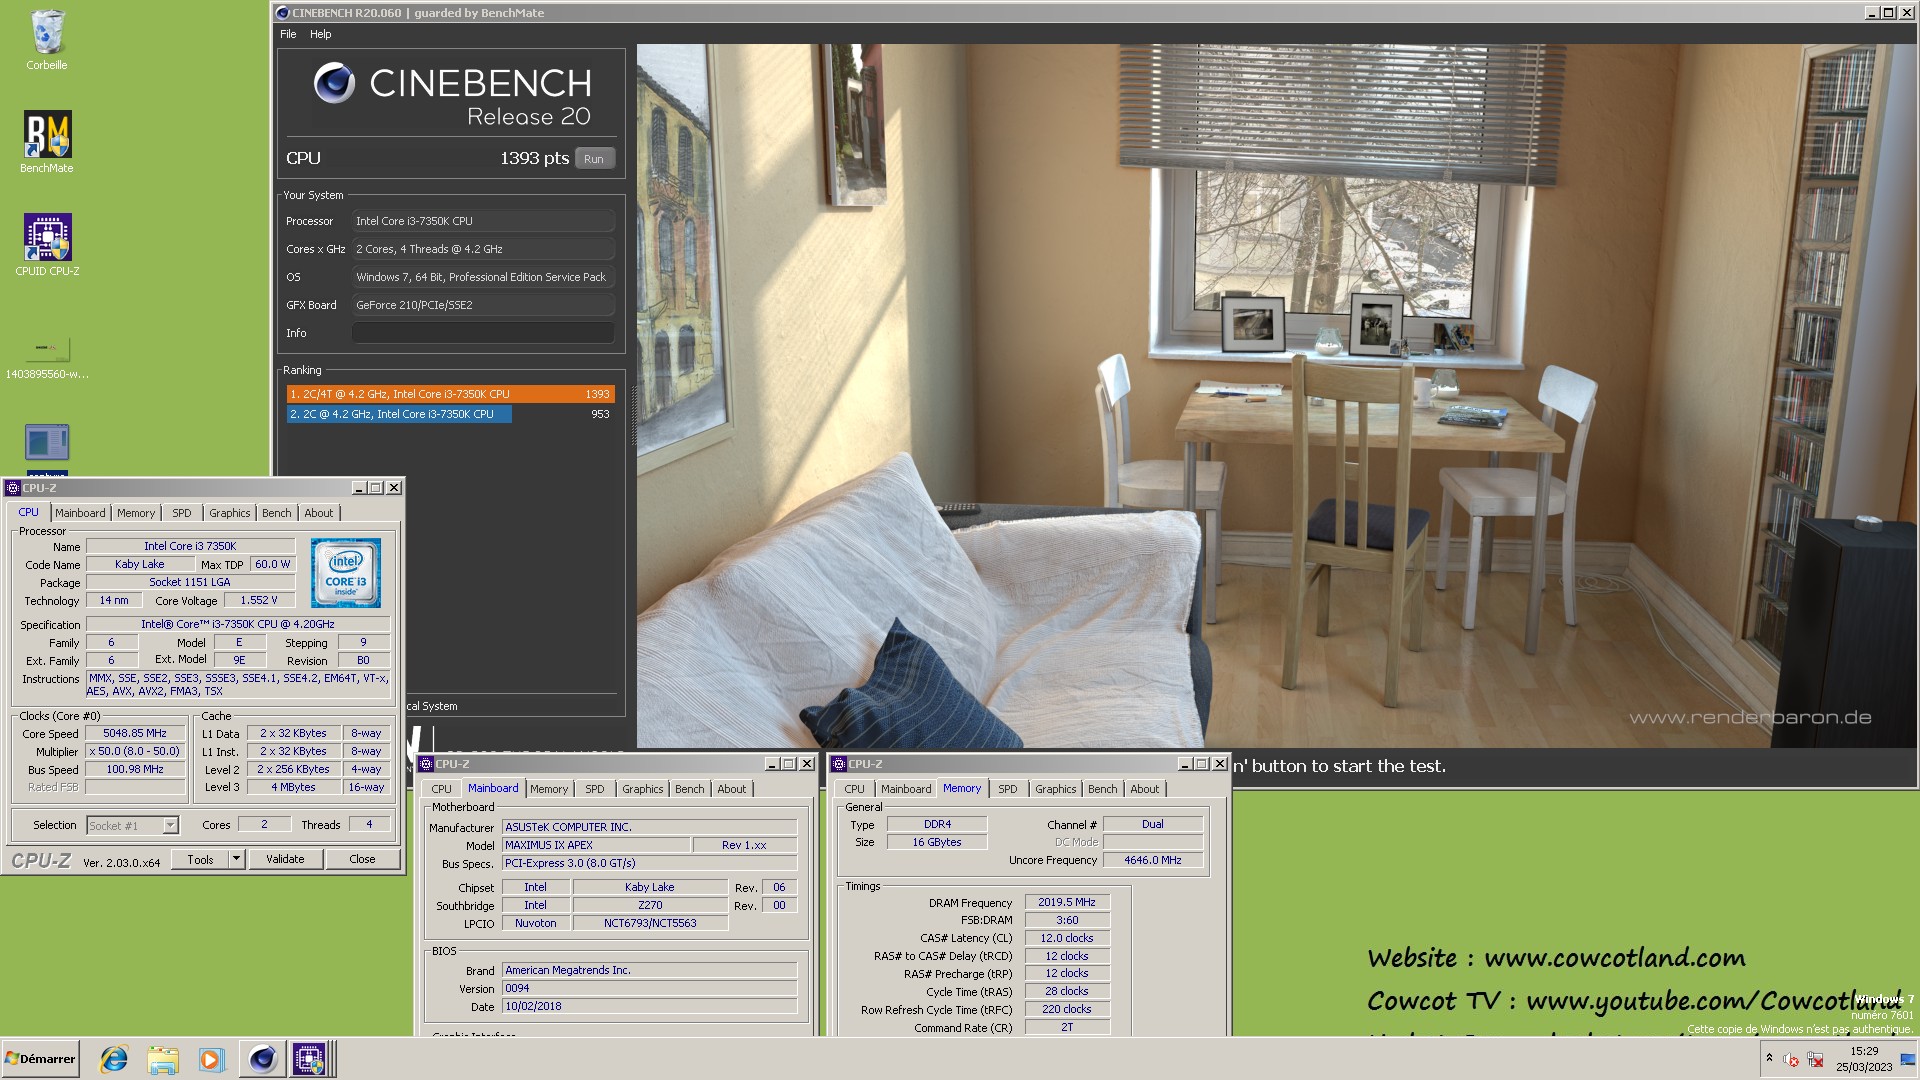Open Bench tab in CPU-Z Memory window
Screen dimensions: 1920x1080
point(1103,789)
